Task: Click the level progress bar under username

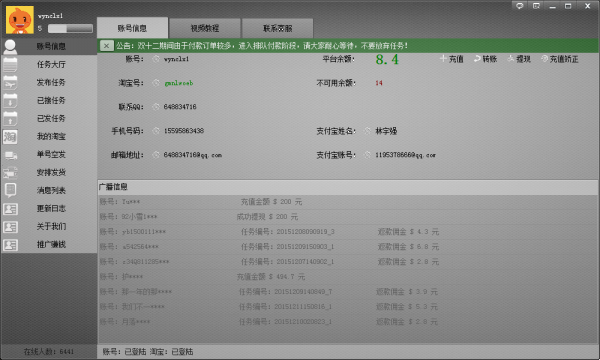Action: point(70,29)
